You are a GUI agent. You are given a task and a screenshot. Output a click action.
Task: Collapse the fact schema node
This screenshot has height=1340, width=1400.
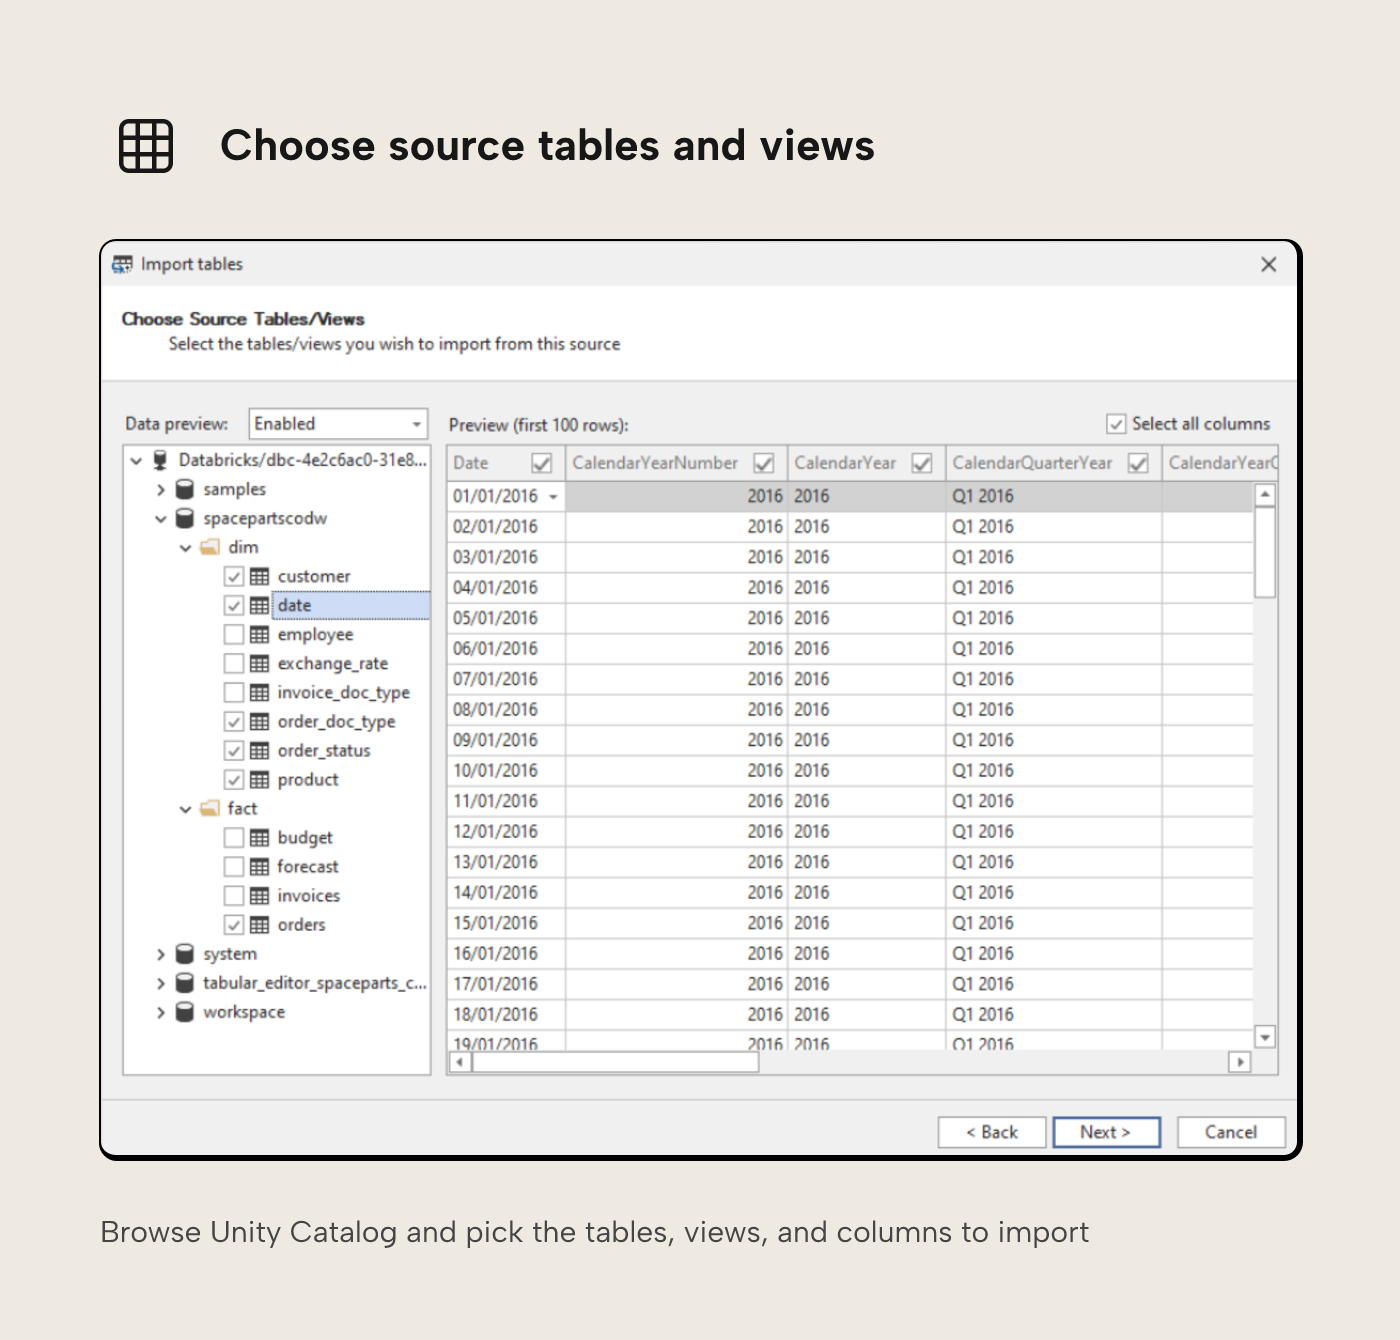click(x=185, y=809)
